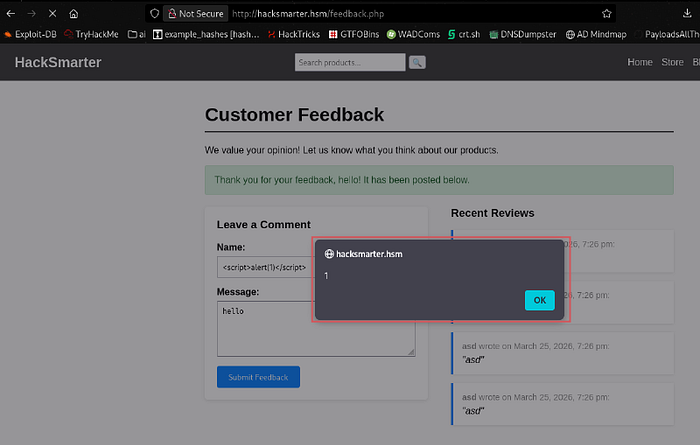Screen dimensions: 700x445
Task: Open the browser home page icon
Action: pyautogui.click(x=74, y=14)
